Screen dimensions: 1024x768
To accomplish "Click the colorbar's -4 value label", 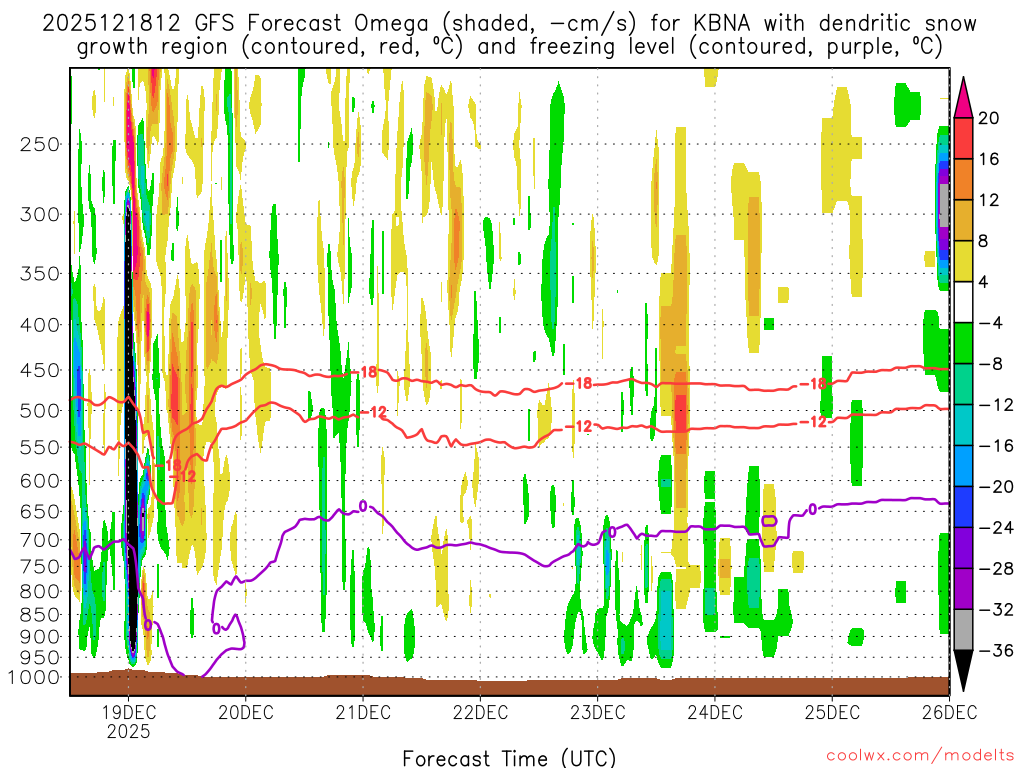I will pyautogui.click(x=991, y=323).
